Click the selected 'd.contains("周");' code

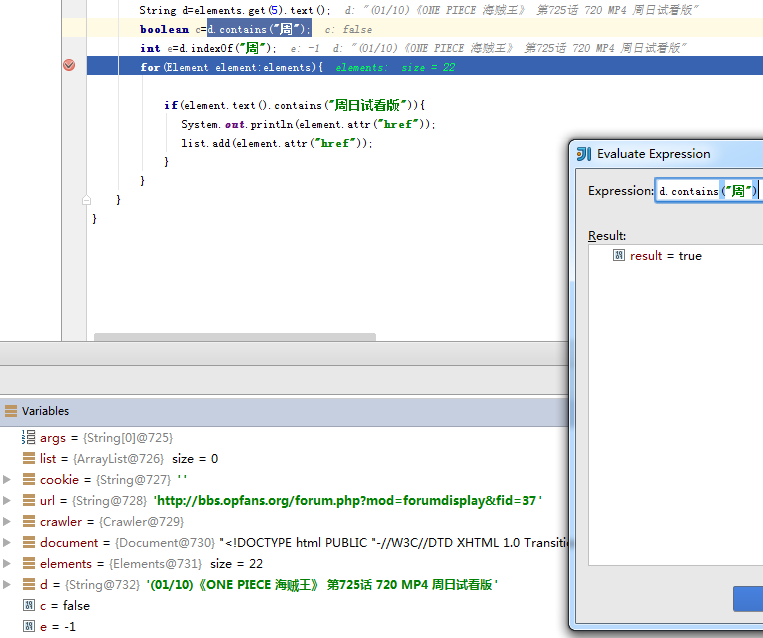click(259, 29)
